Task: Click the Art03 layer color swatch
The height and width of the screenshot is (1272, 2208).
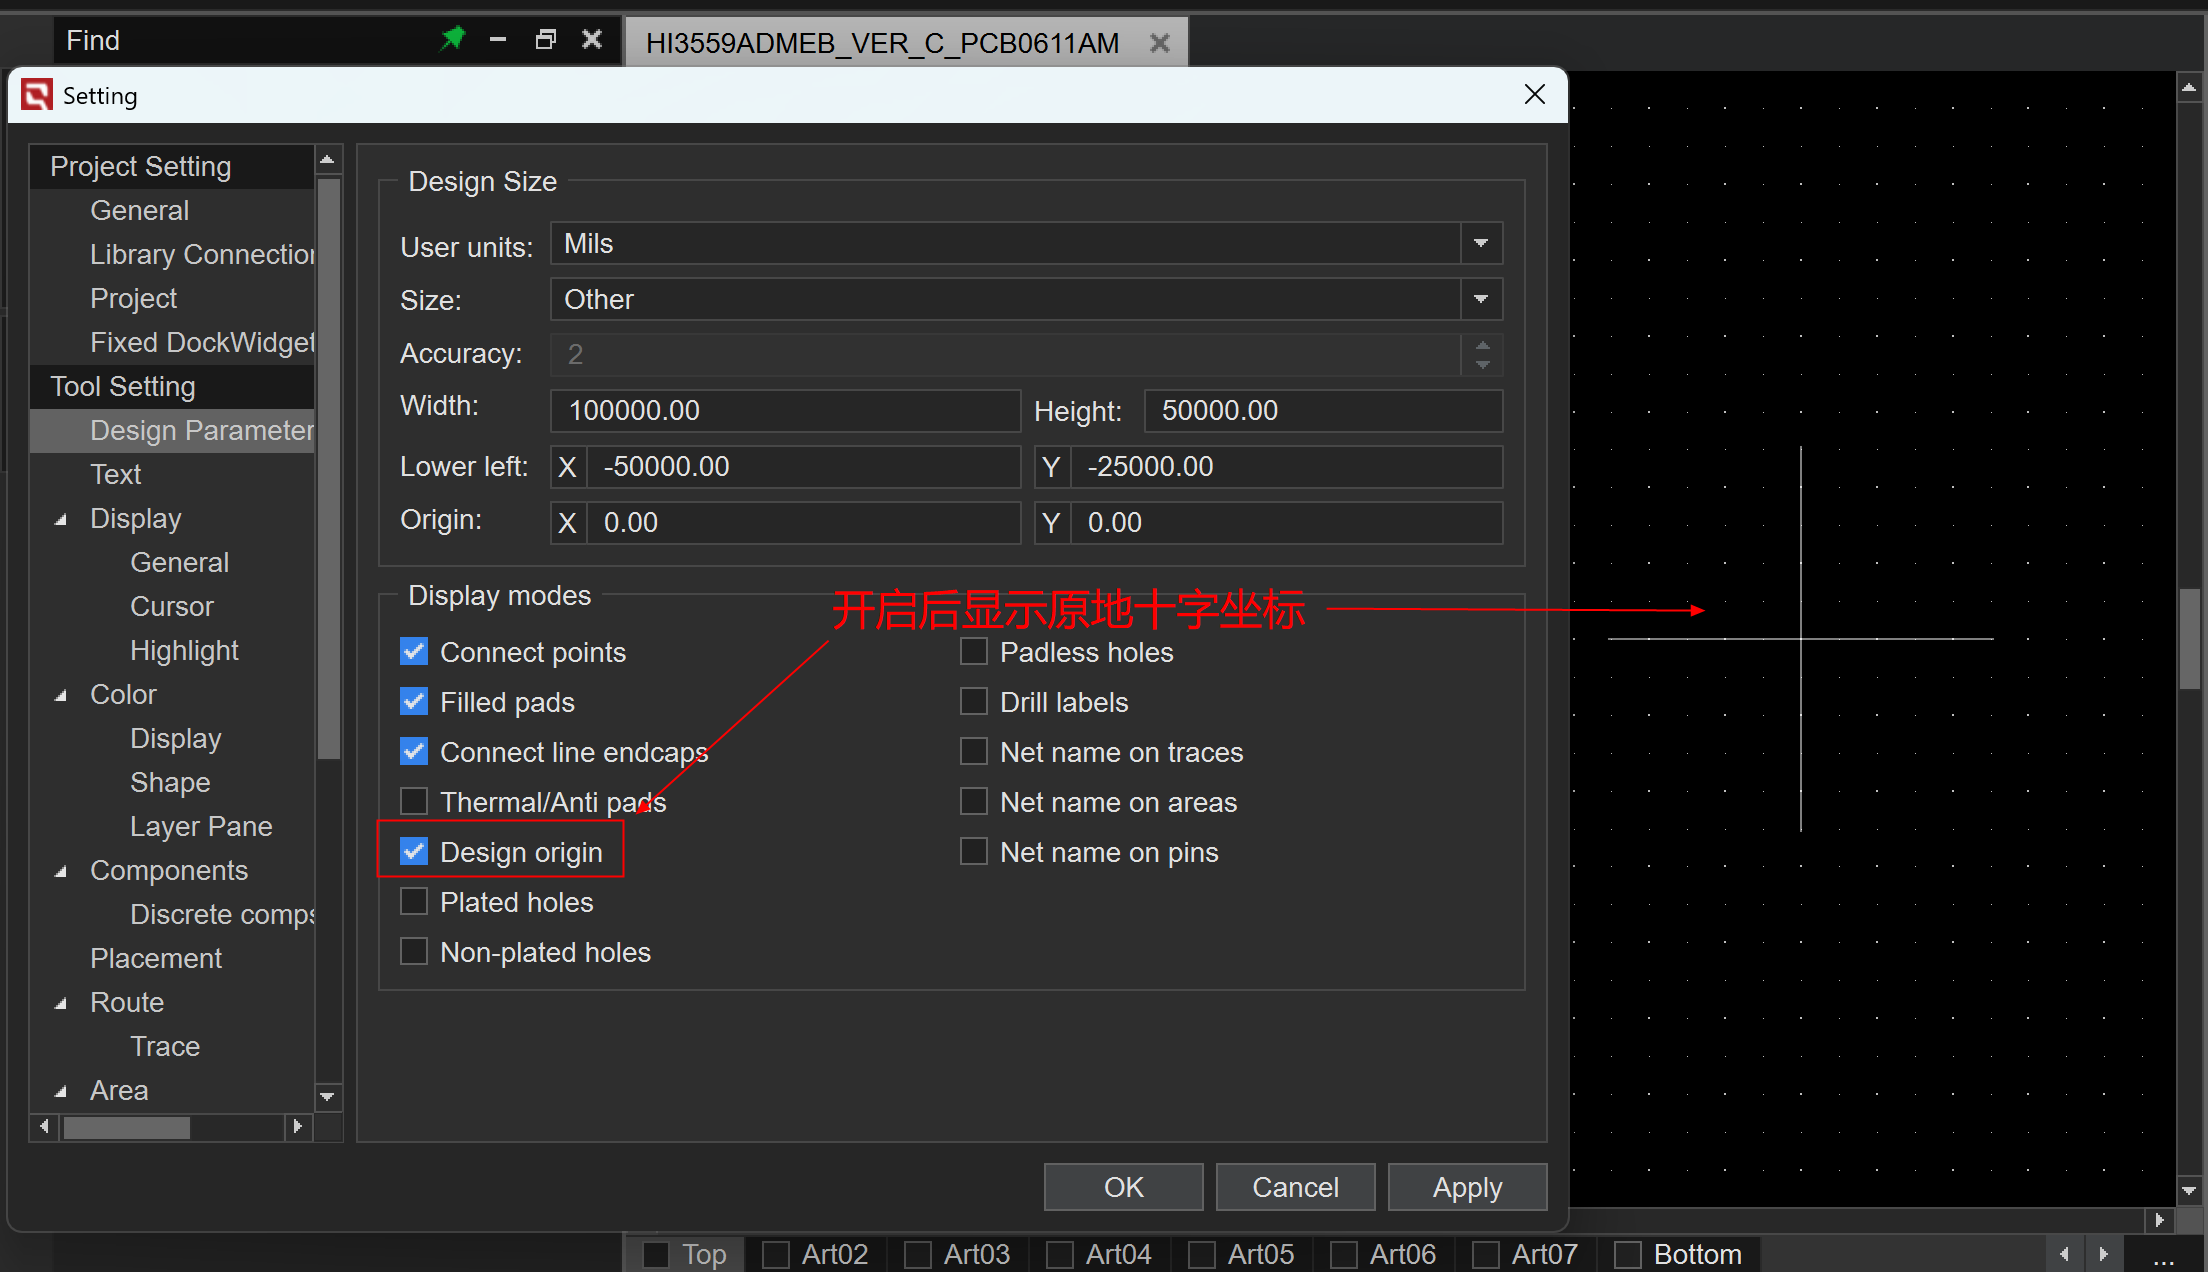Action: pos(917,1254)
